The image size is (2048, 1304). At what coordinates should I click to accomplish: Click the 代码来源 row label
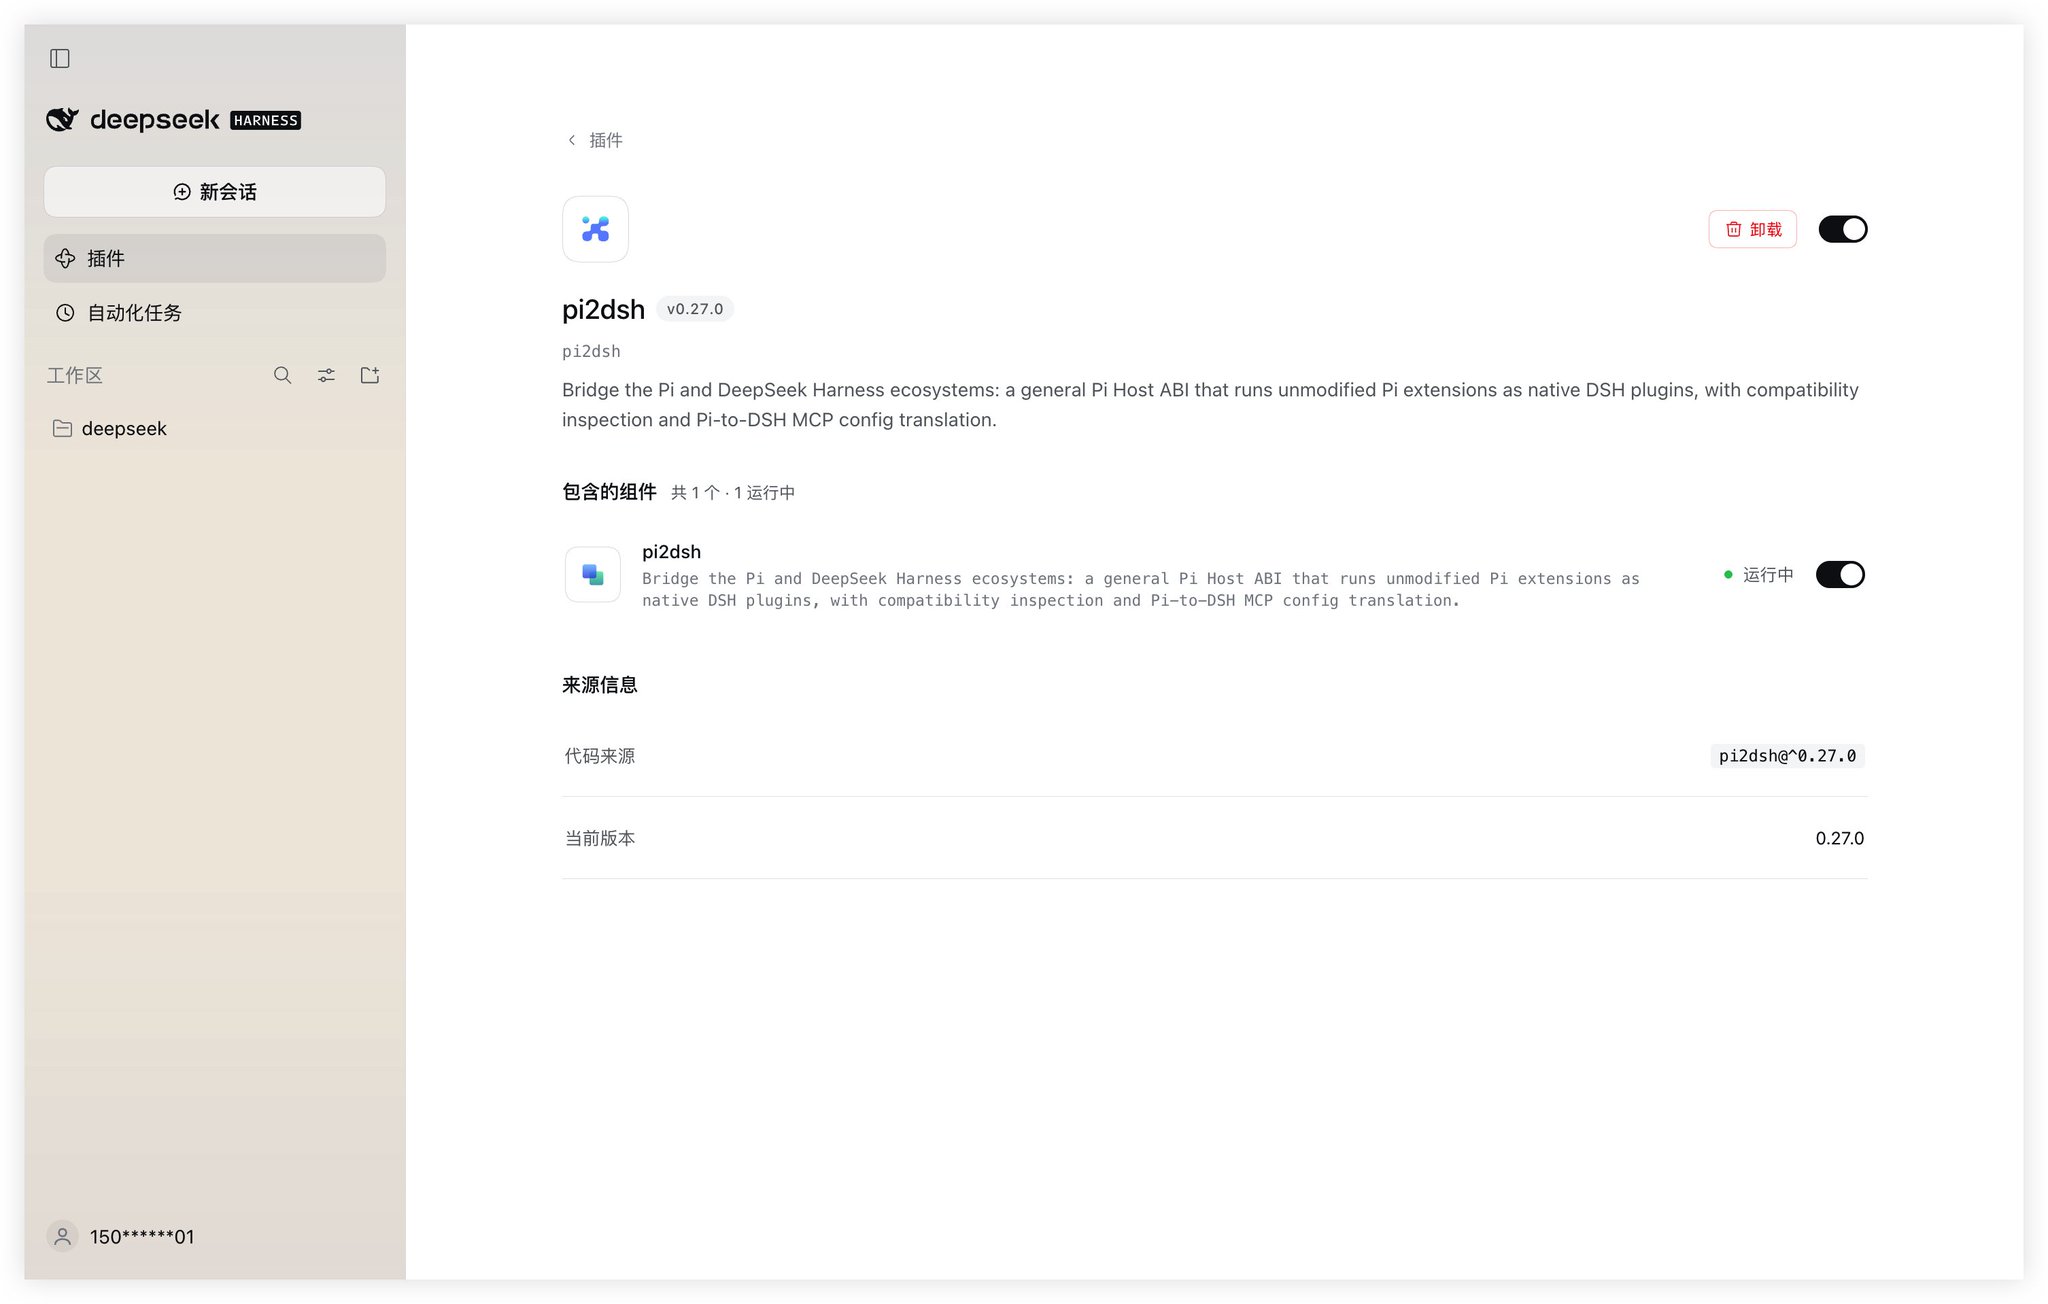coord(600,756)
